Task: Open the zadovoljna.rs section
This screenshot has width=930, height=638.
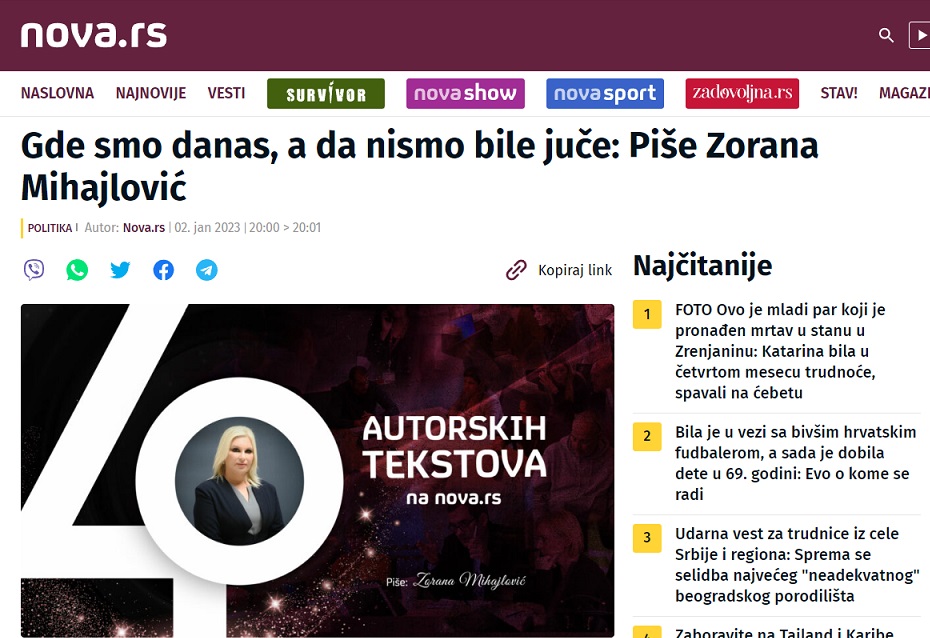Action: 742,94
